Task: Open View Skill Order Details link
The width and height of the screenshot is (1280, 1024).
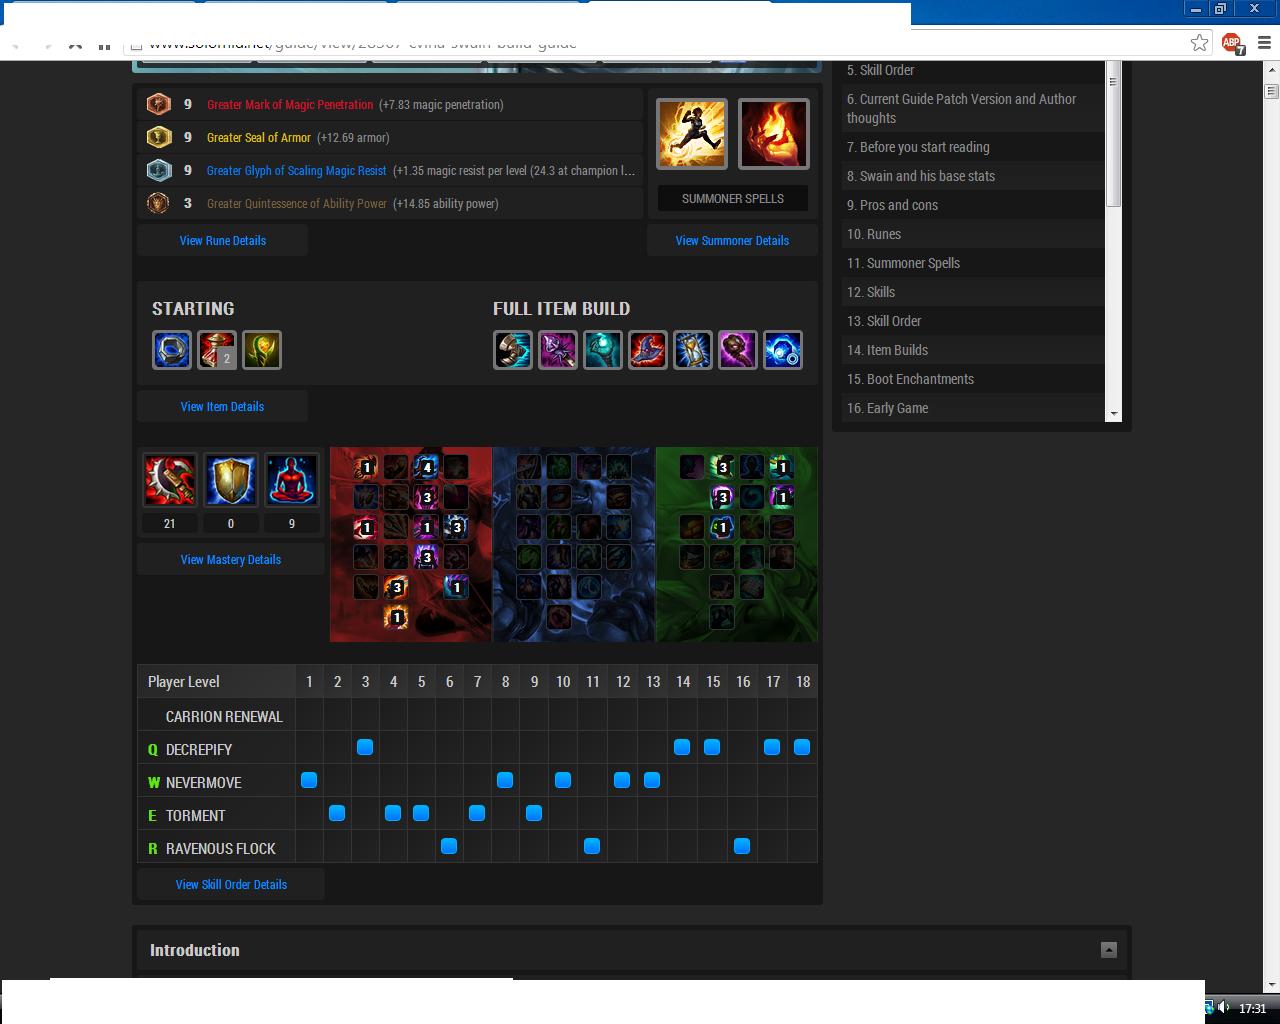Action: (x=231, y=884)
